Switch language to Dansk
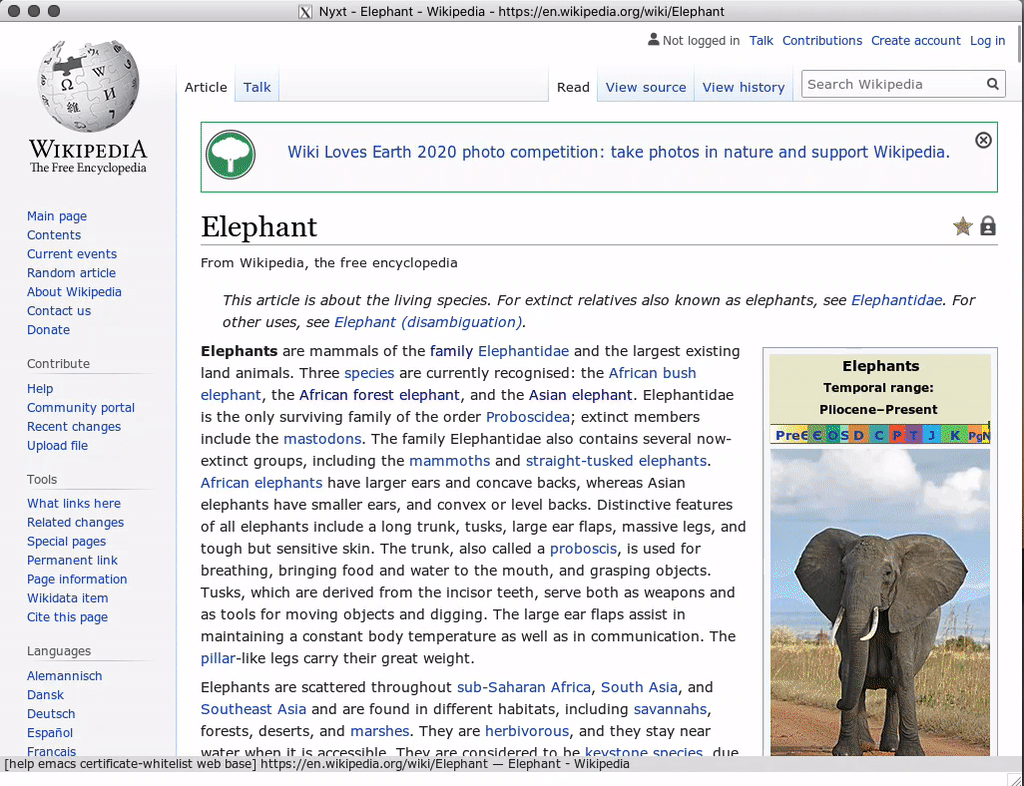The width and height of the screenshot is (1024, 786). coord(45,695)
